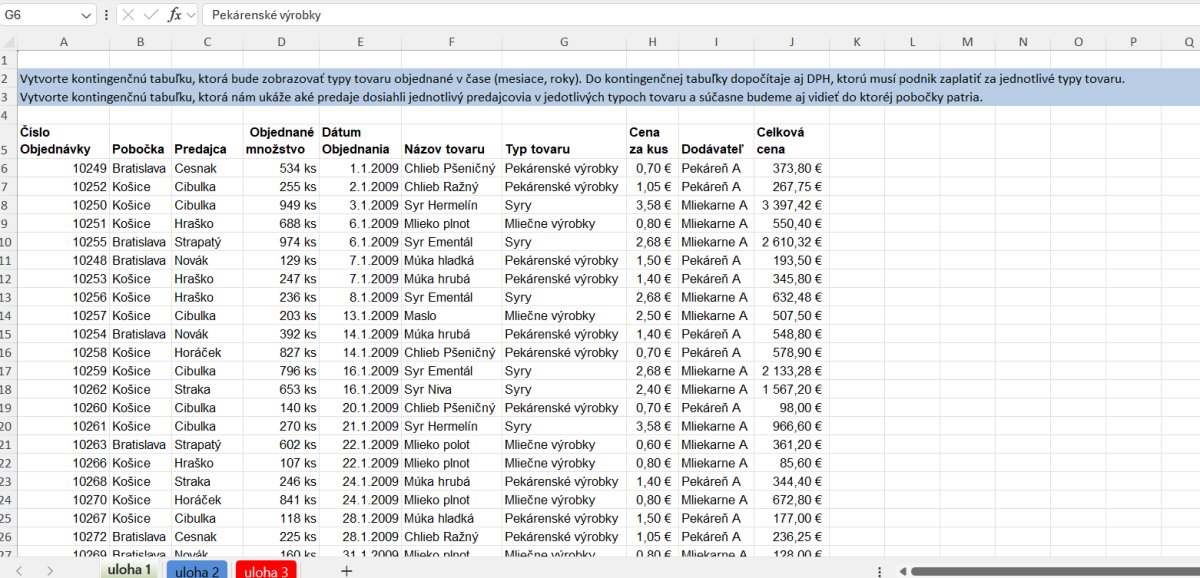Click the 841 ks quantity cell
Viewport: 1200px width, 578px height.
281,499
